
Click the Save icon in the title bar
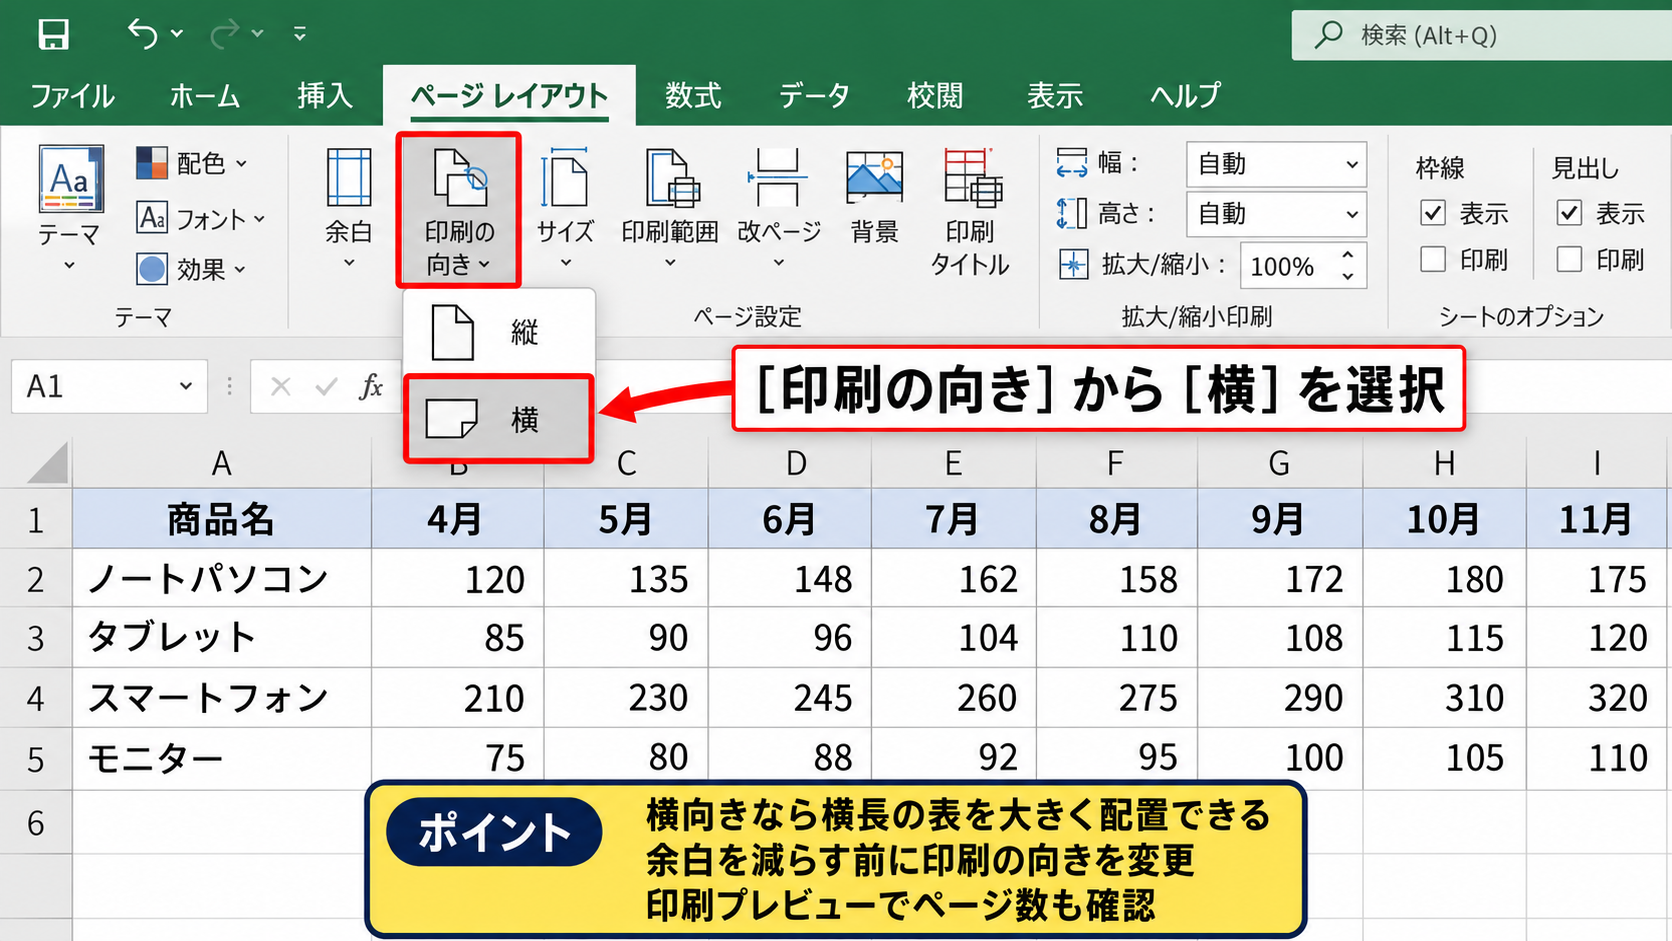(53, 35)
